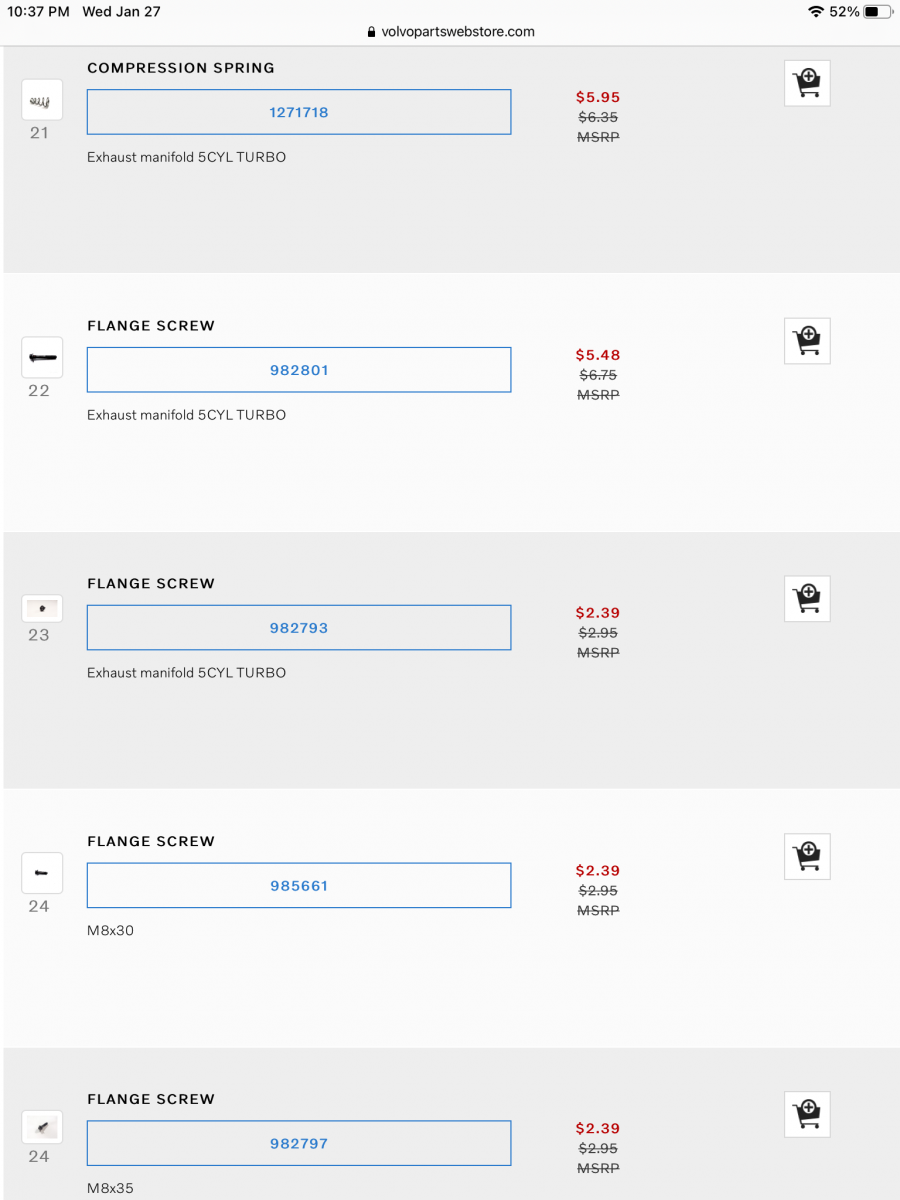Add Flange Screw 982793 to cart

(x=807, y=599)
